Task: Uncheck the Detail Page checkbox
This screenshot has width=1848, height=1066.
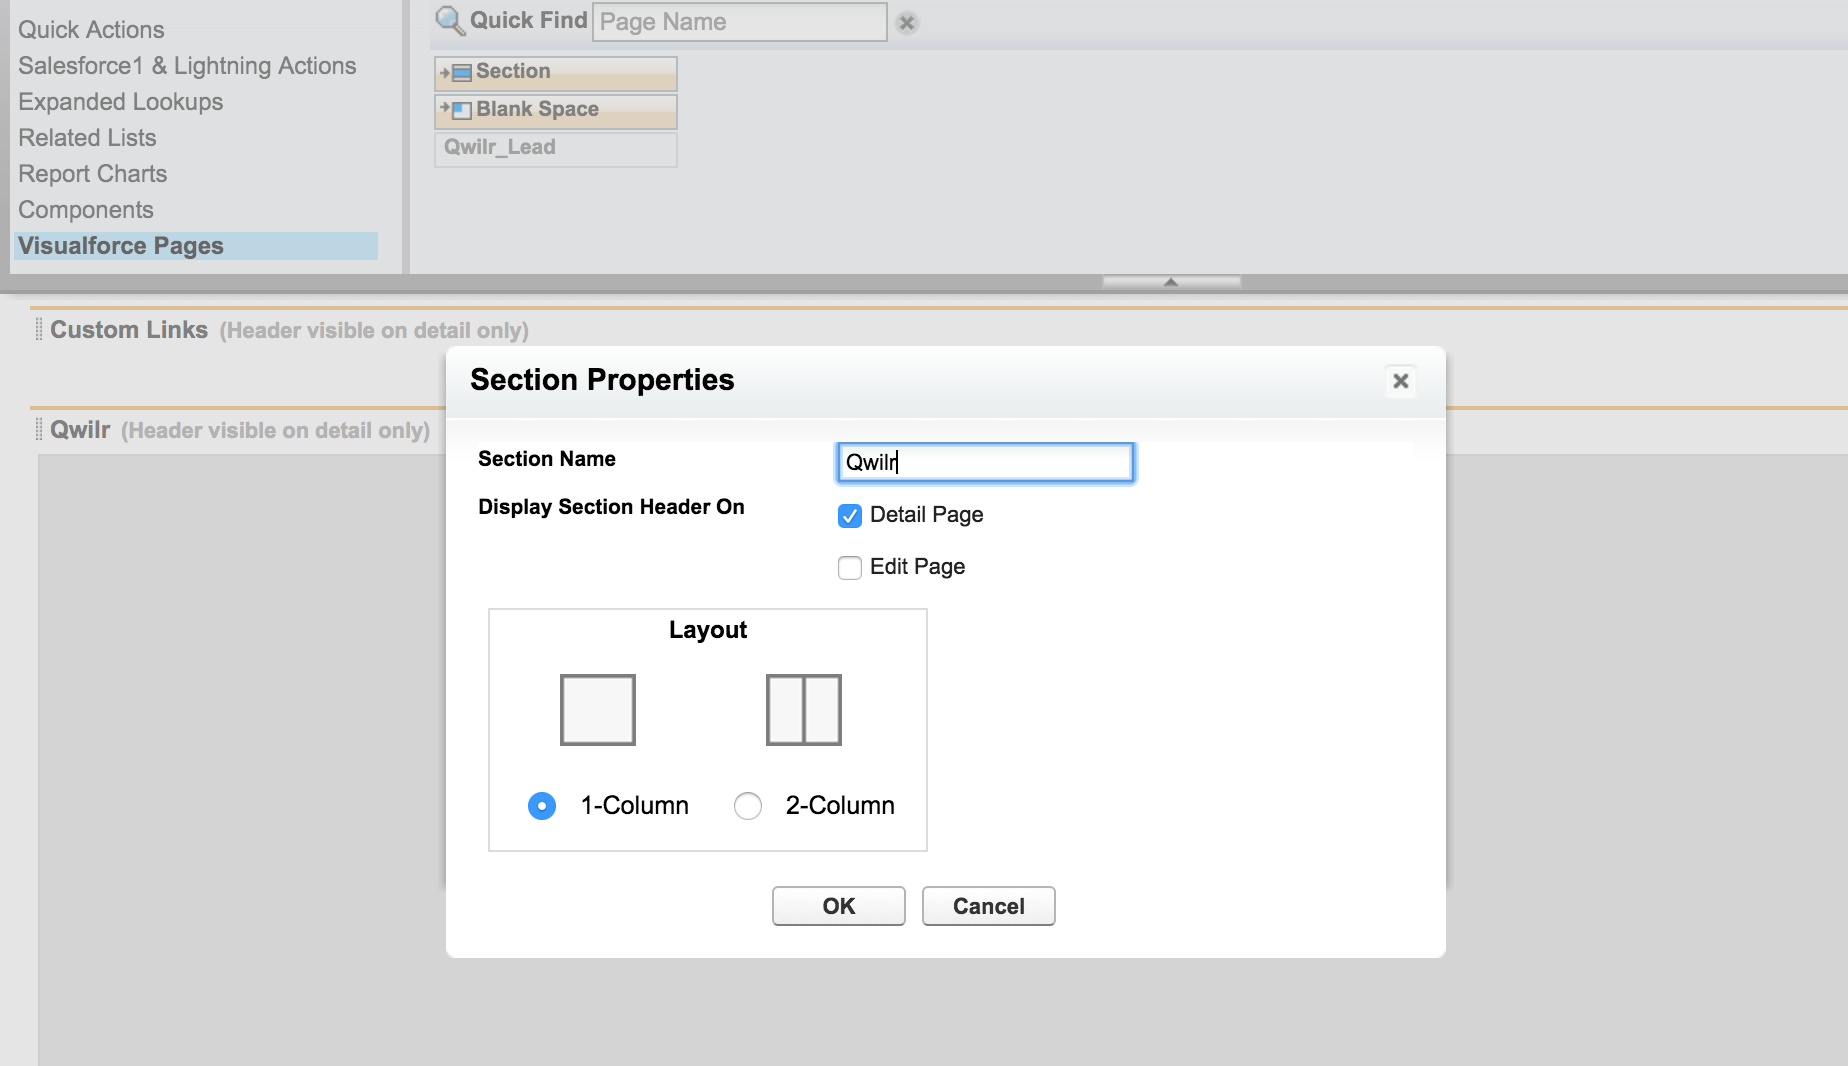Action: tap(850, 516)
